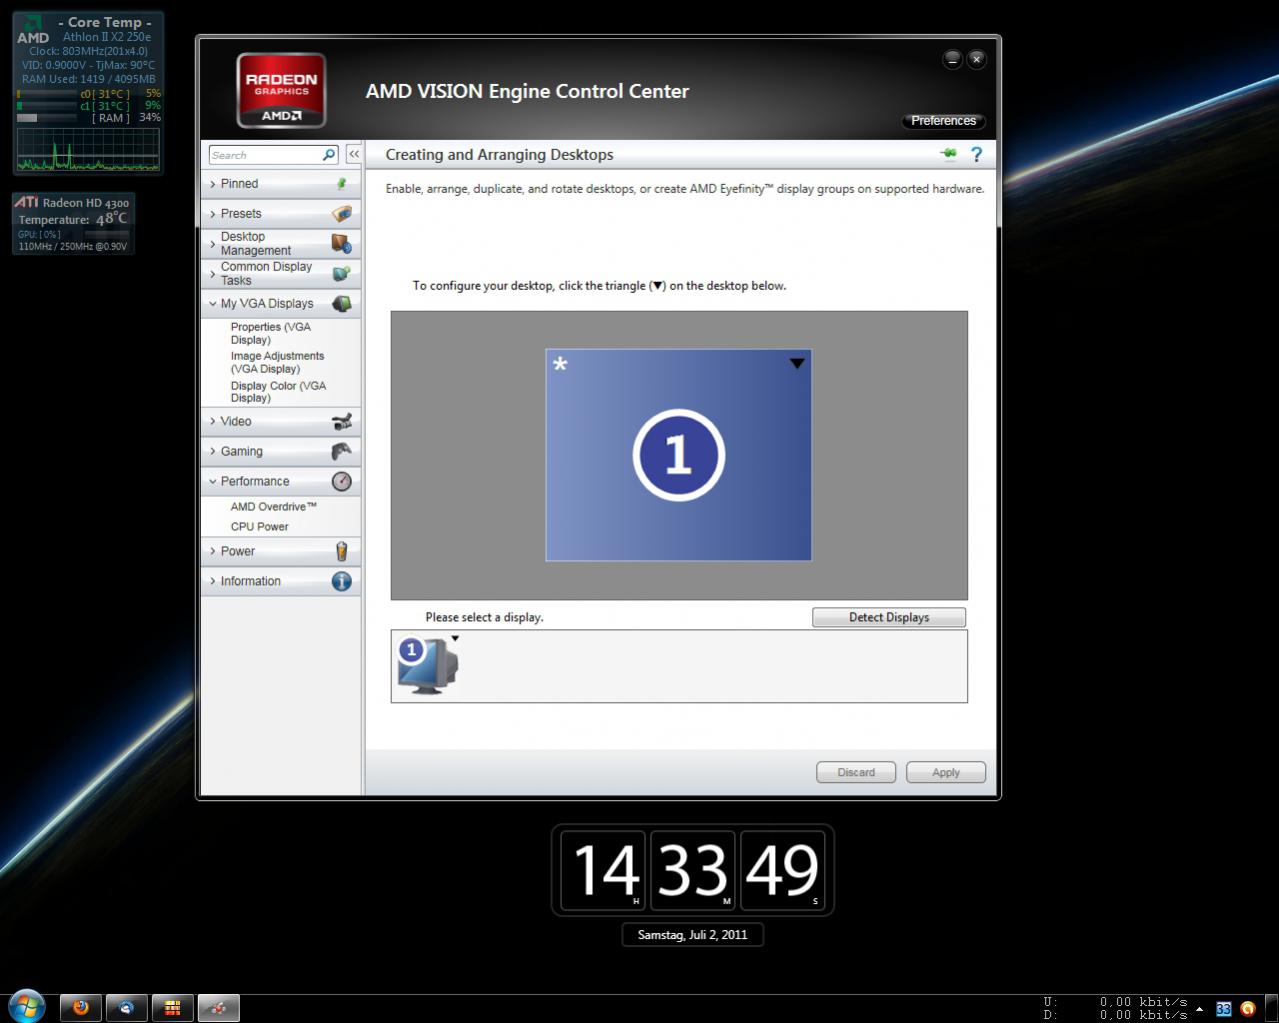Click the search magnifier icon
Viewport: 1279px width, 1023px height.
point(329,155)
